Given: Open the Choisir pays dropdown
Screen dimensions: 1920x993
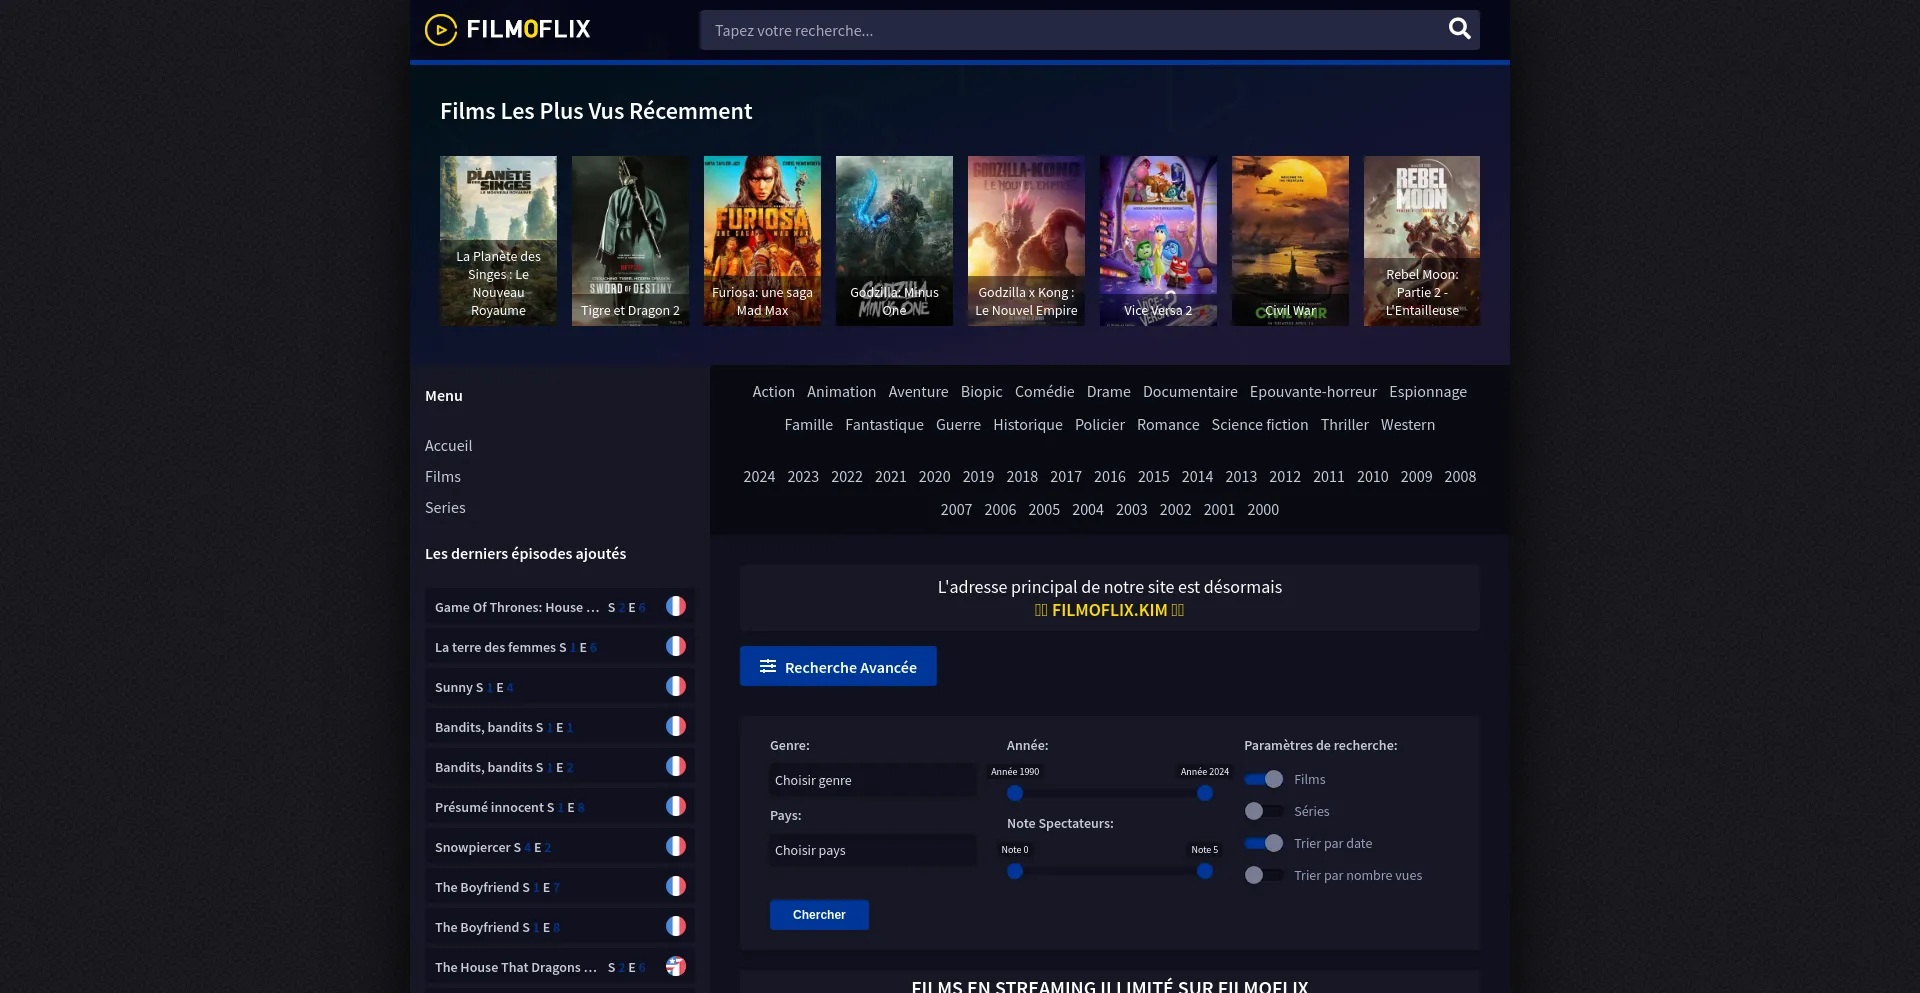Looking at the screenshot, I should pyautogui.click(x=873, y=850).
